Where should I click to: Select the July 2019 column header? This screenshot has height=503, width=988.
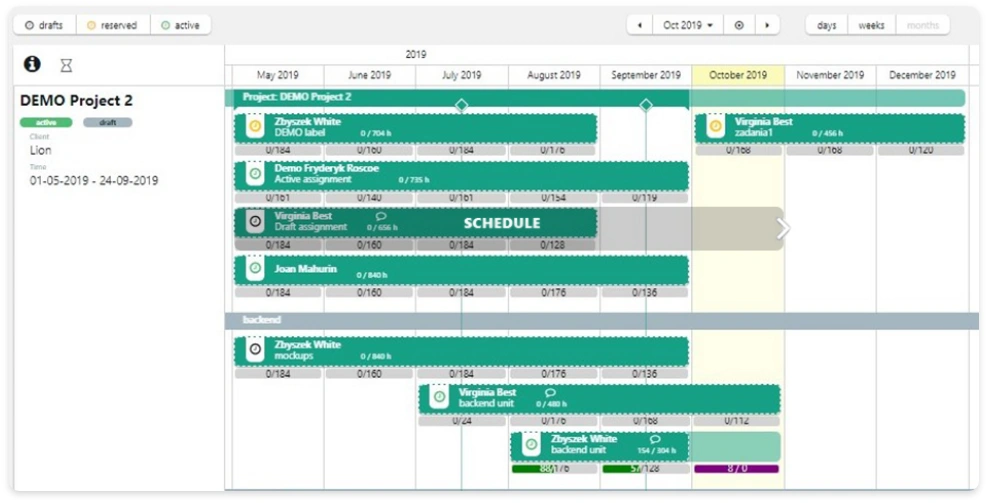click(461, 75)
